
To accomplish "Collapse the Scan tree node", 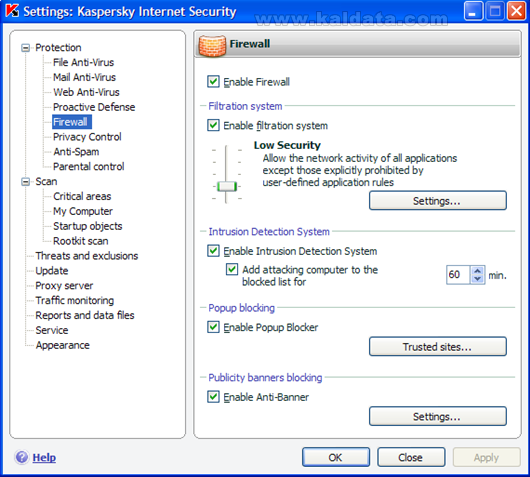I will [x=25, y=182].
